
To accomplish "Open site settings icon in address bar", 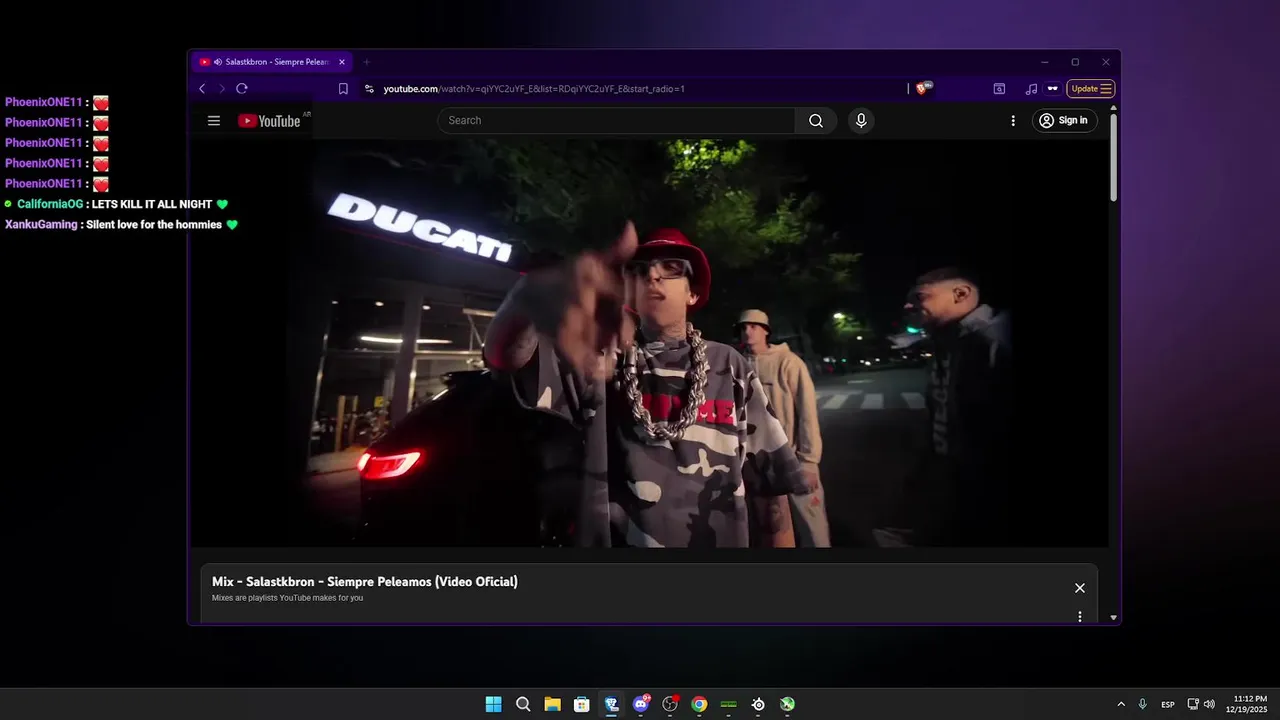I will coord(369,89).
